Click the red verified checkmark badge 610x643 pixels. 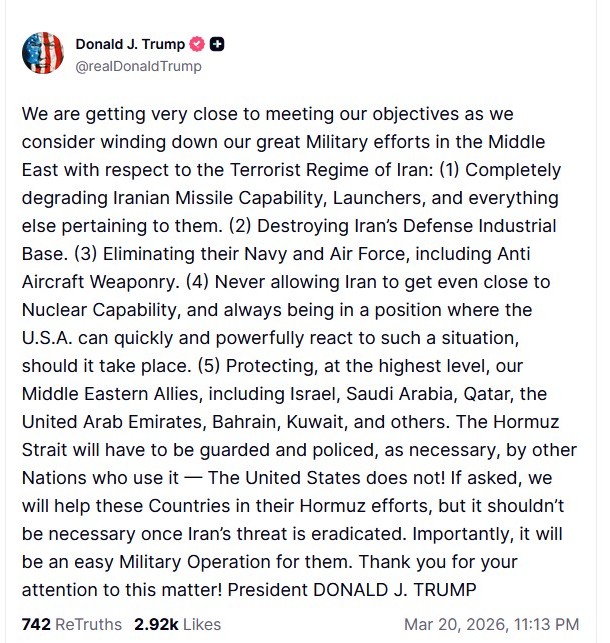pos(197,44)
